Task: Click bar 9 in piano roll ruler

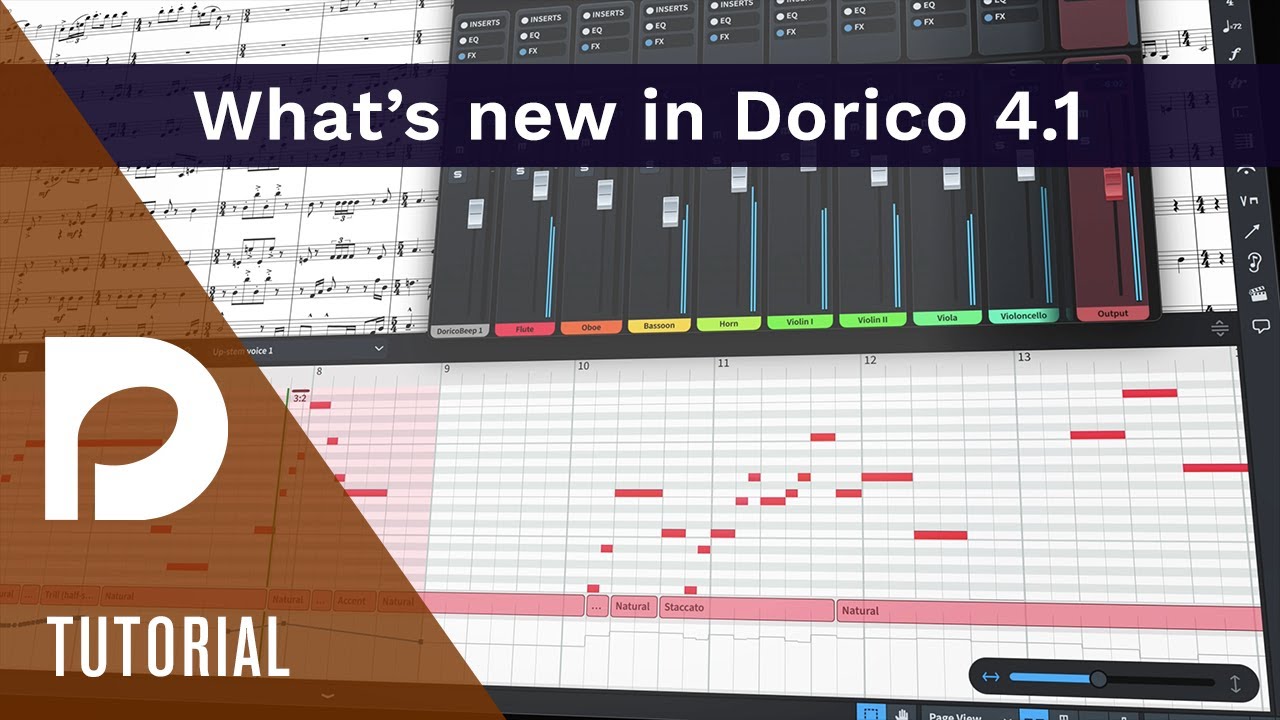Action: (x=446, y=368)
